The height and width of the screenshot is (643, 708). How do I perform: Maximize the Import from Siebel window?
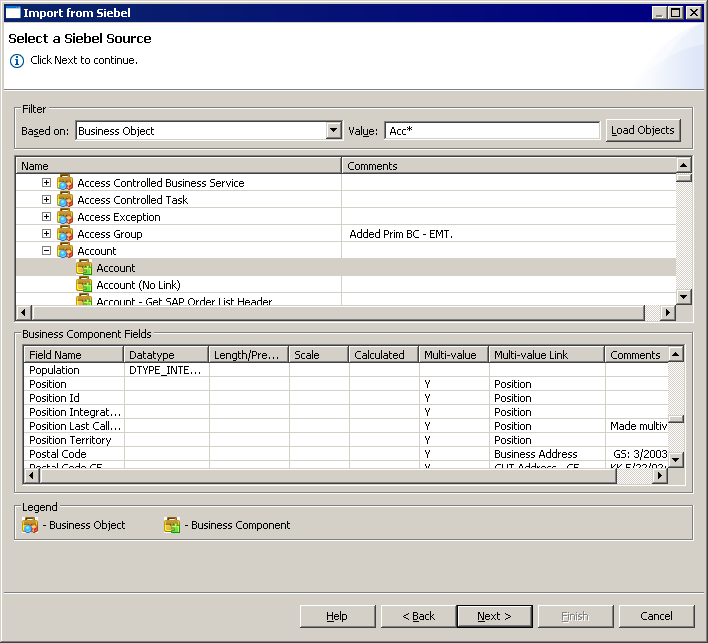tap(675, 13)
